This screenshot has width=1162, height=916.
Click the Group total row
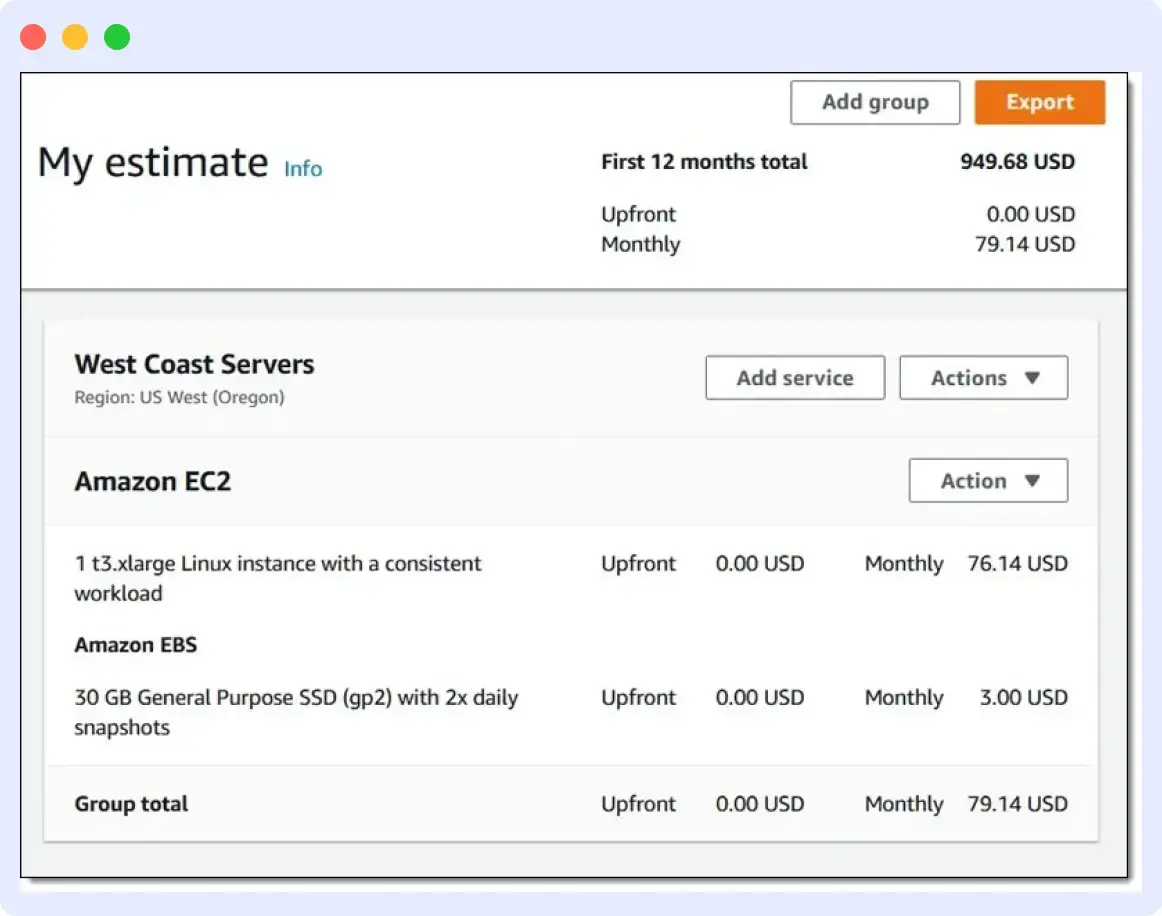click(131, 804)
